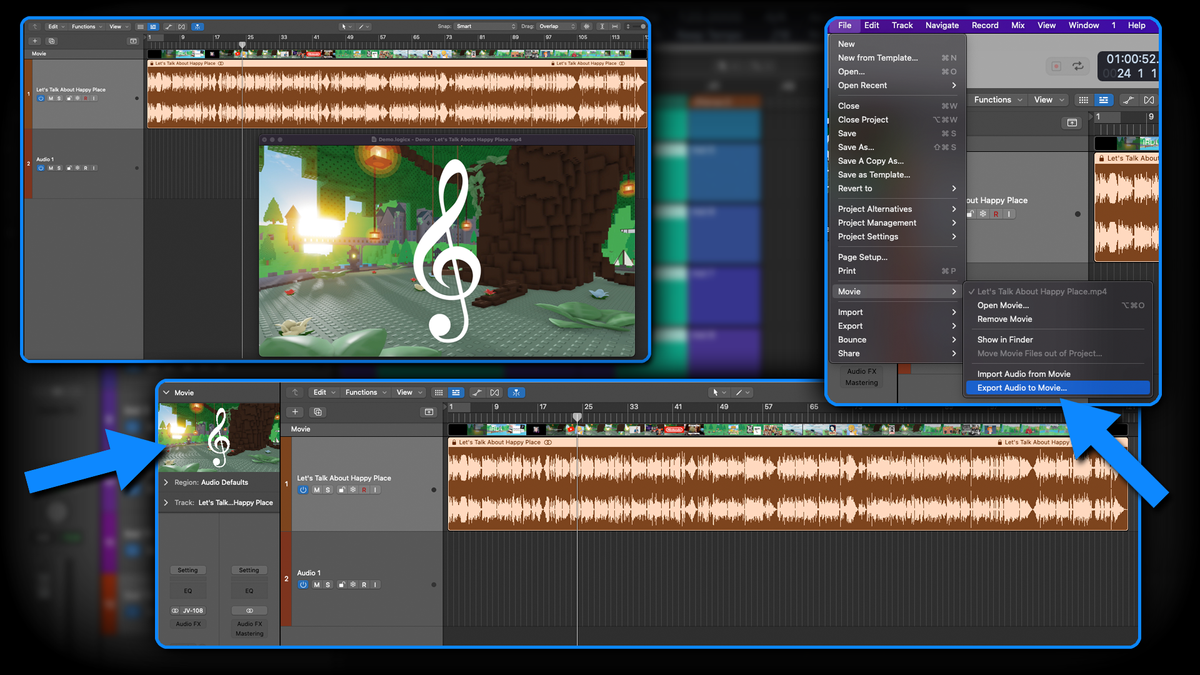Click the grid view icon in the toolbar

[x=441, y=391]
